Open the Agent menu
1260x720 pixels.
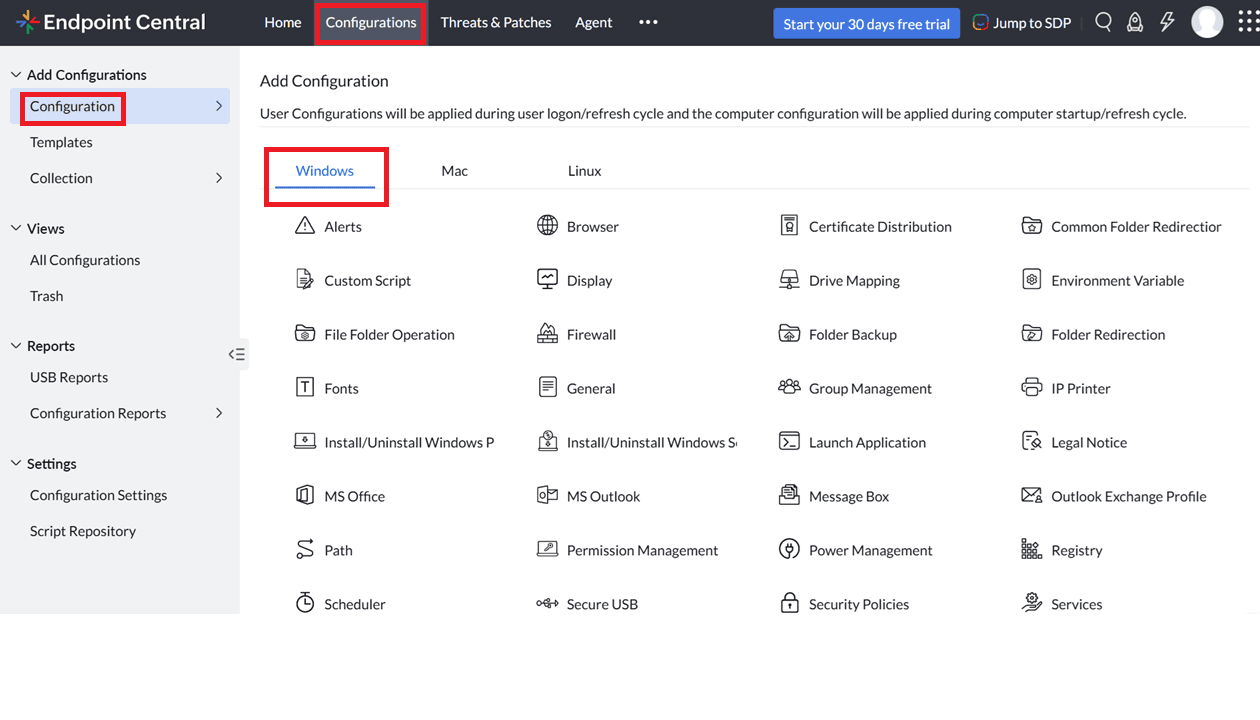point(594,22)
